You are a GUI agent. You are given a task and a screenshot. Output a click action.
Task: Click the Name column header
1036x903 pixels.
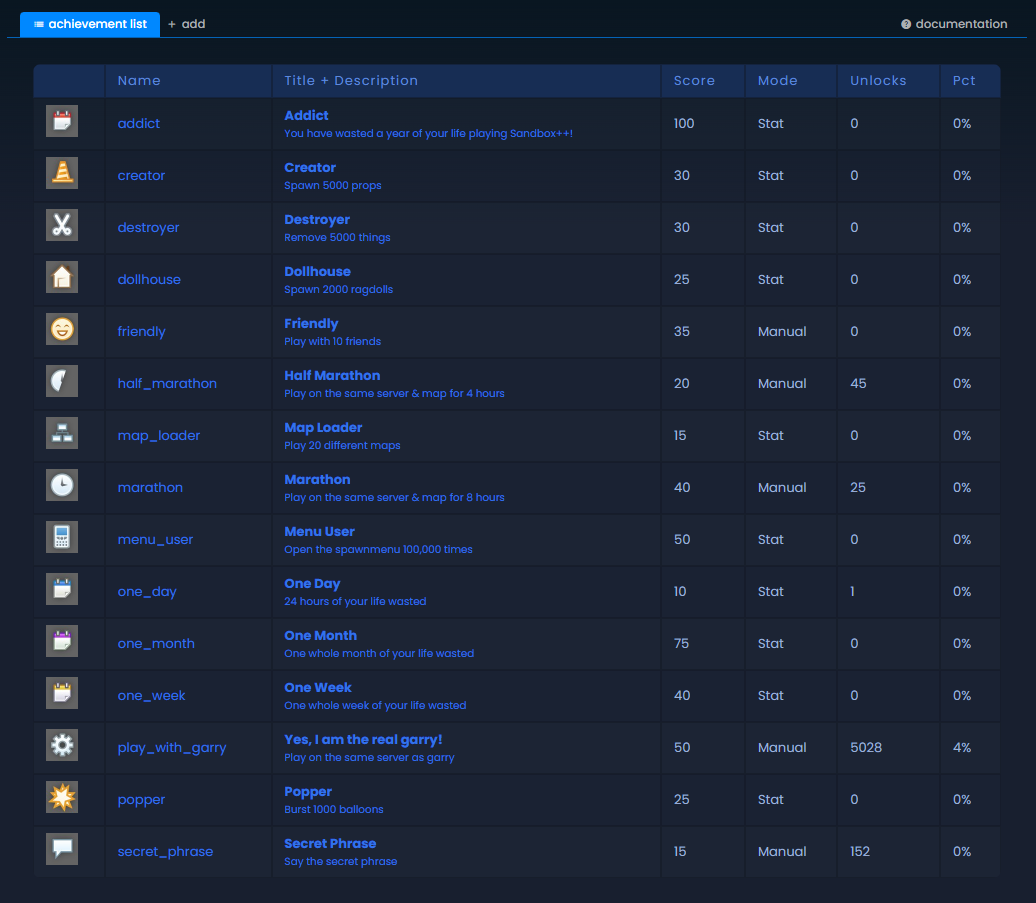[x=139, y=81]
